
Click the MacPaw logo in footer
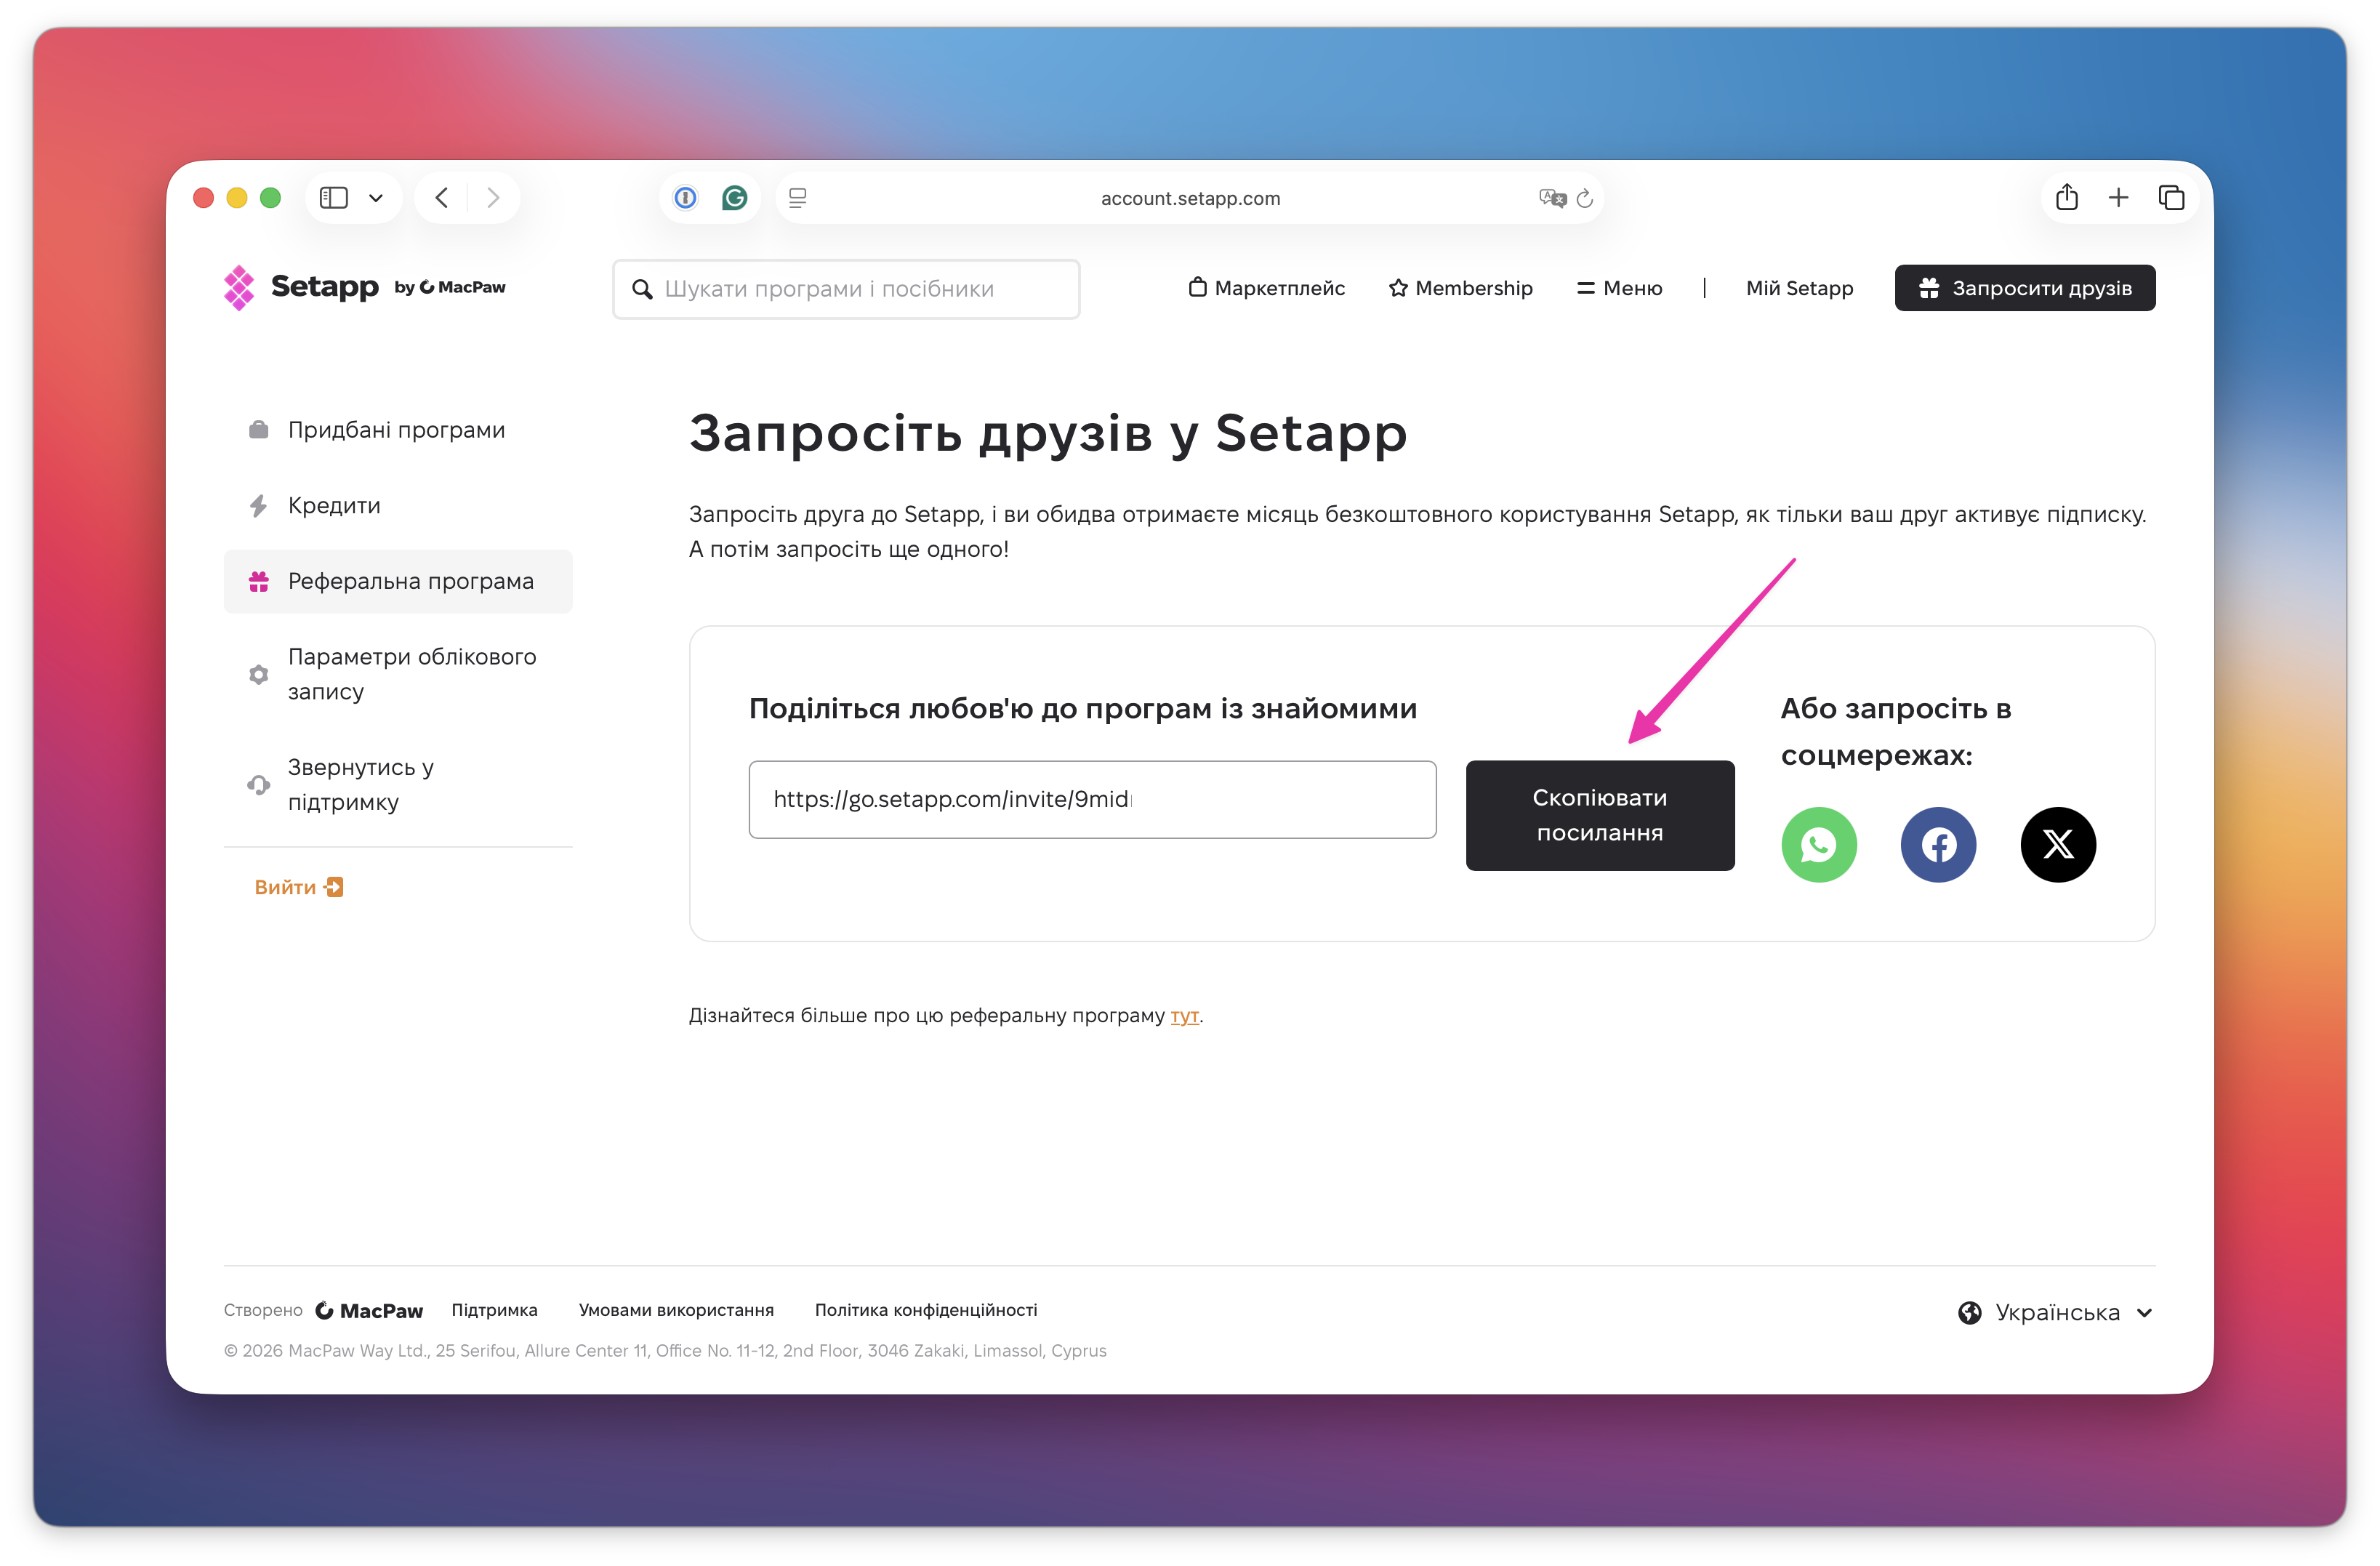[369, 1310]
